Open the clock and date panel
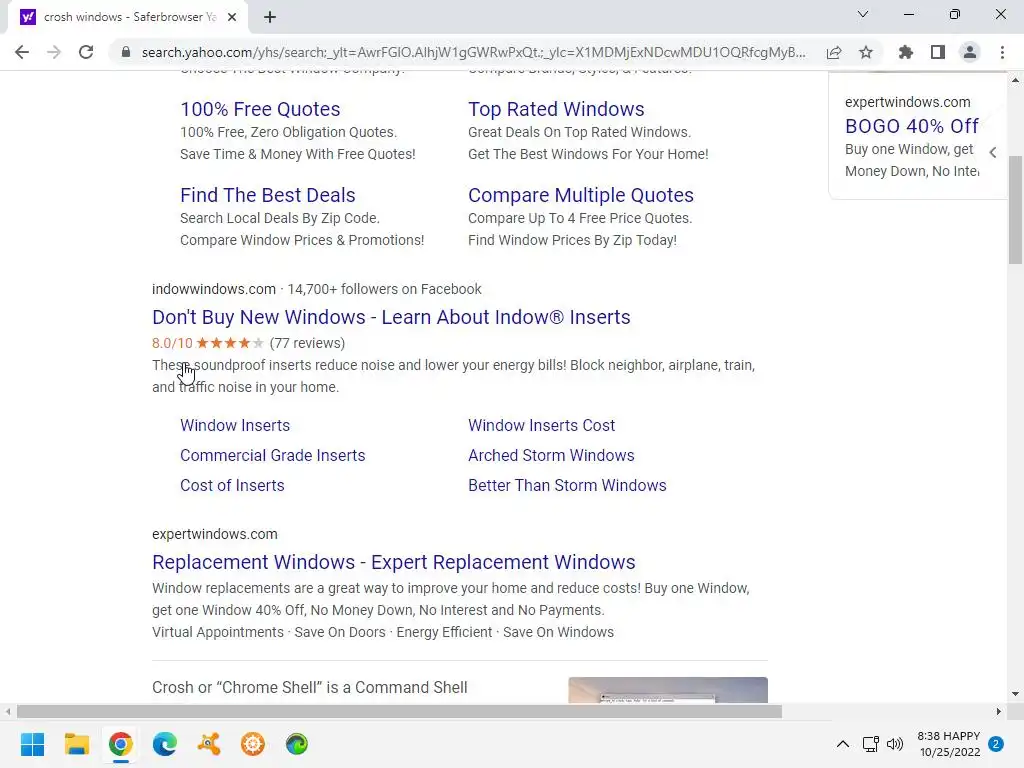Screen dimensions: 1024x768 click(949, 744)
